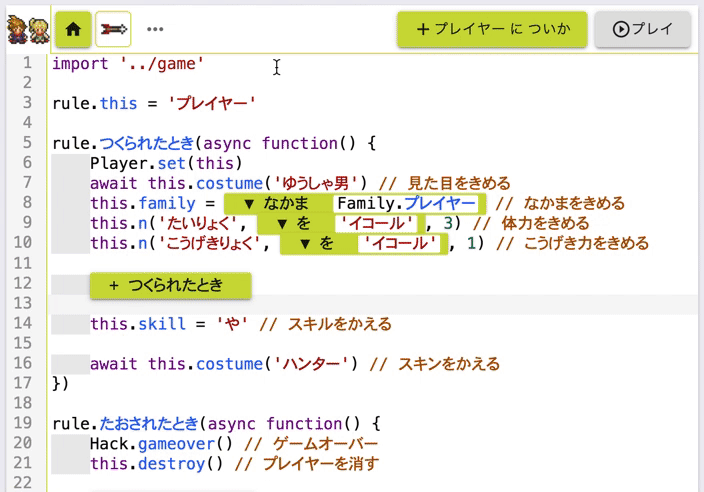Click the 'イコール' field on line 10
704x492 pixels.
(x=400, y=244)
